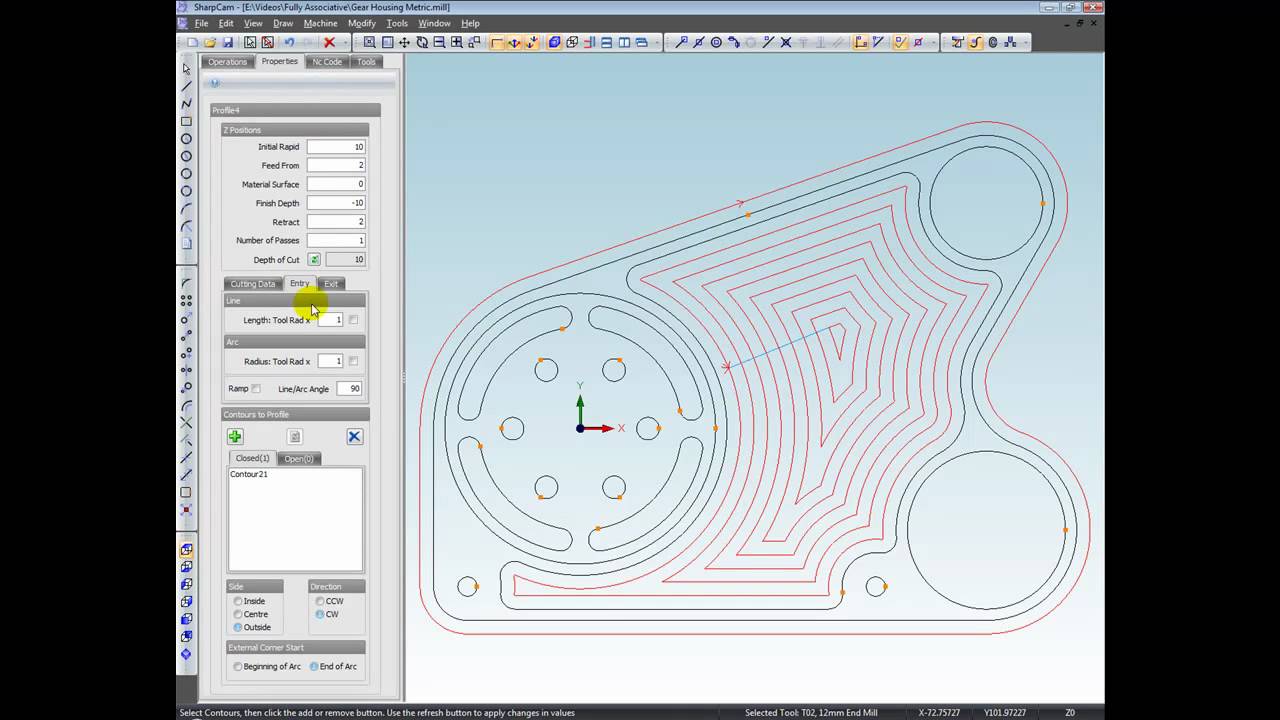The width and height of the screenshot is (1280, 720).
Task: Click the snap to intersection X icon
Action: [785, 42]
